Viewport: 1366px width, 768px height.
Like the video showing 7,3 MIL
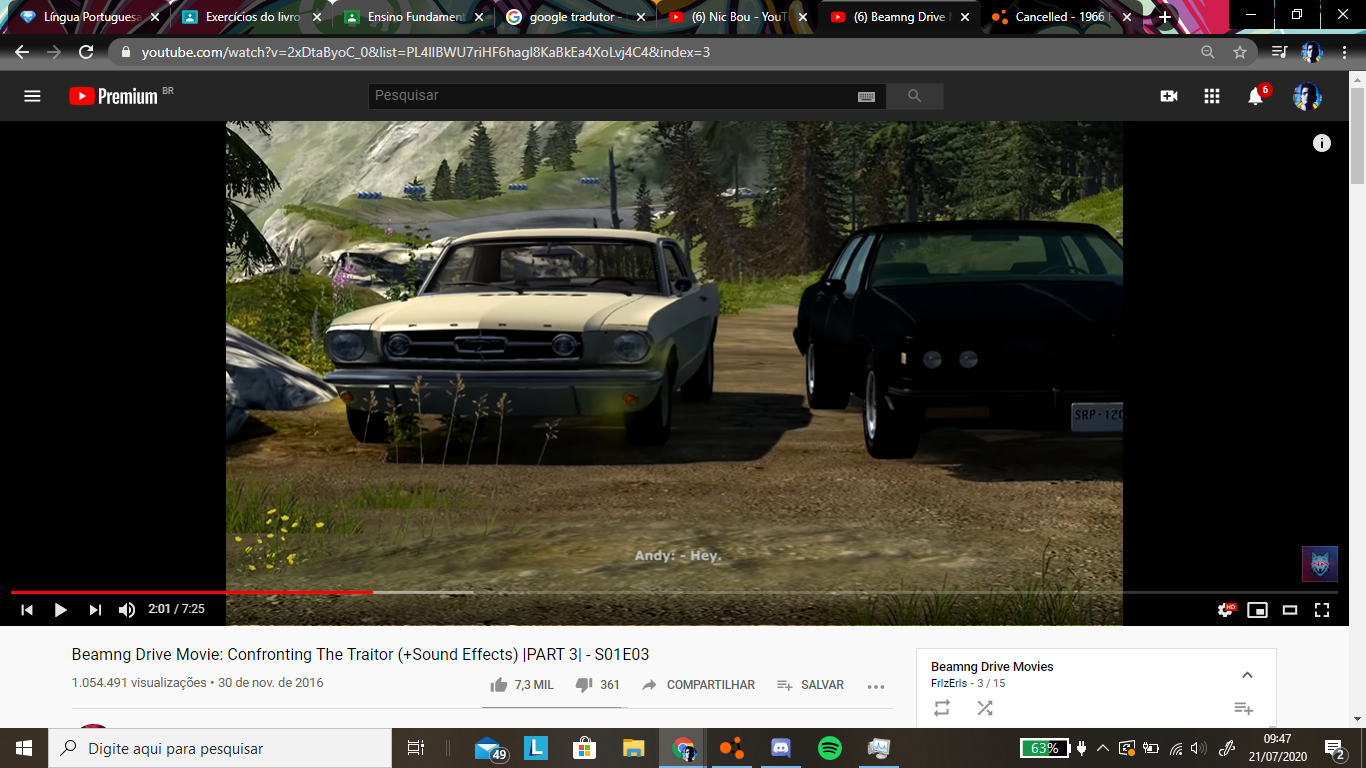point(521,685)
